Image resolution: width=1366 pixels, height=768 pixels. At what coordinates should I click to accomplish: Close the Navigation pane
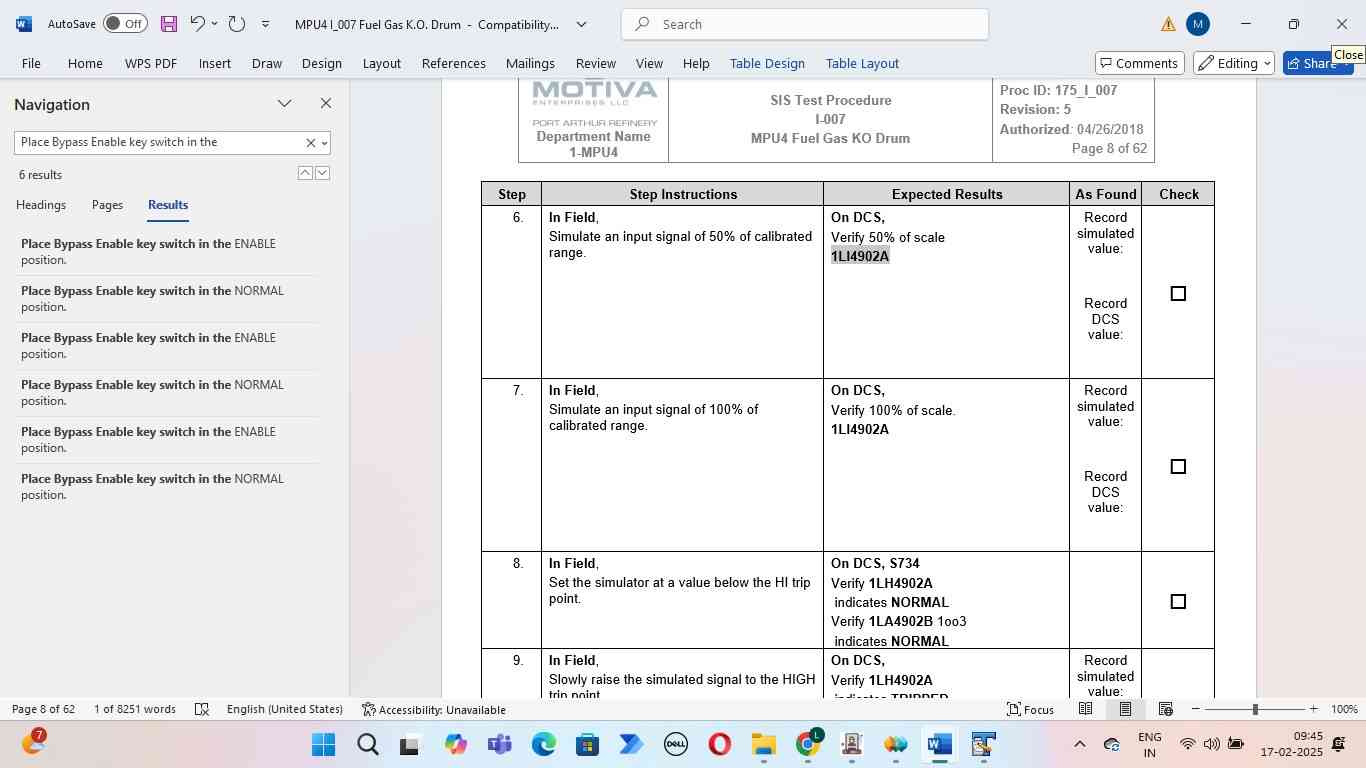pos(325,103)
